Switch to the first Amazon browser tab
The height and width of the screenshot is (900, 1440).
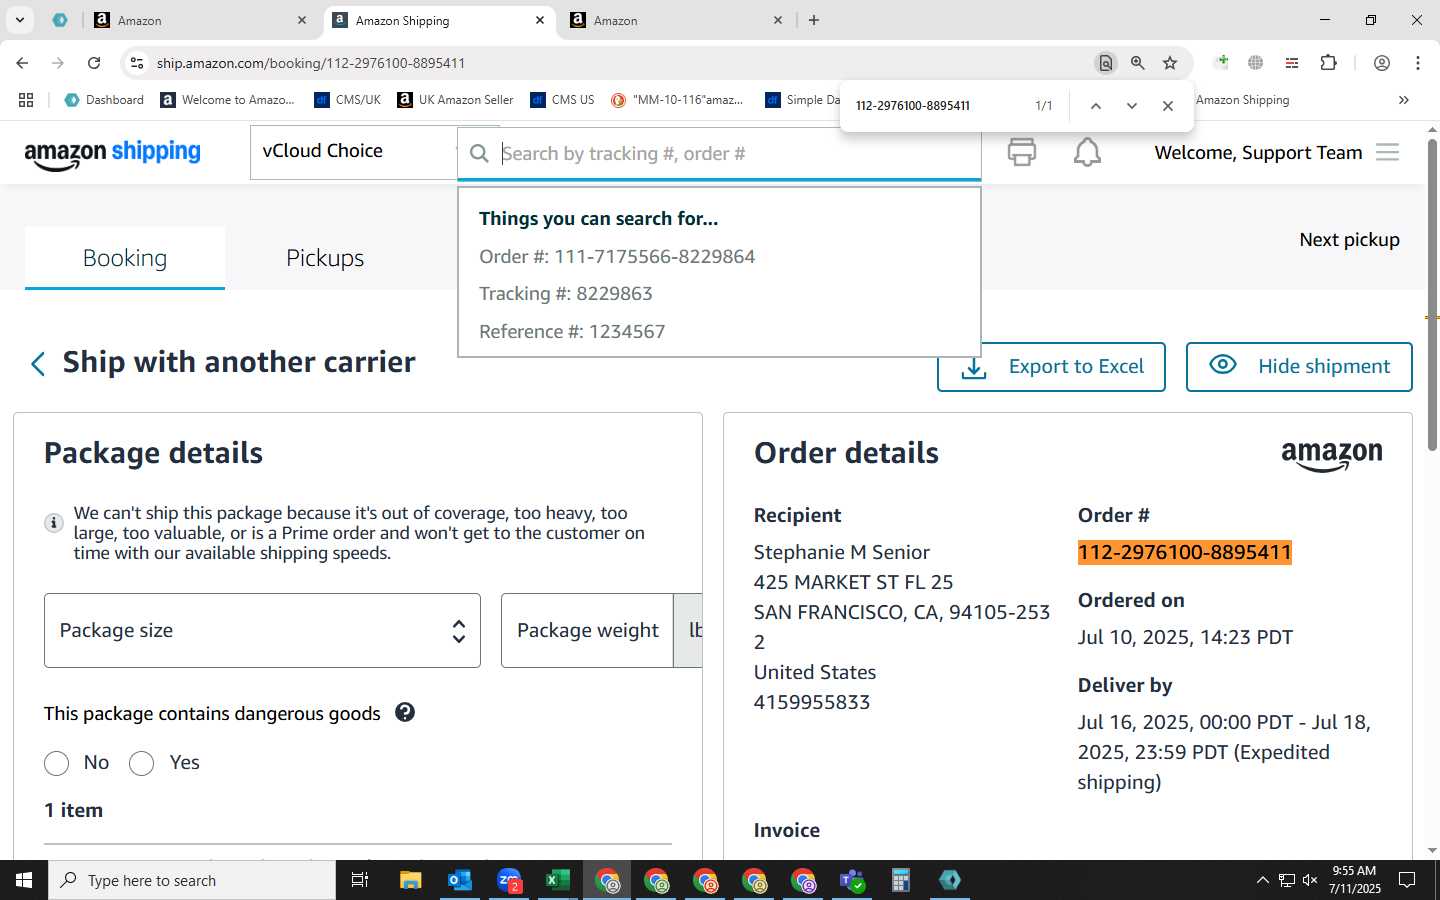tap(200, 20)
